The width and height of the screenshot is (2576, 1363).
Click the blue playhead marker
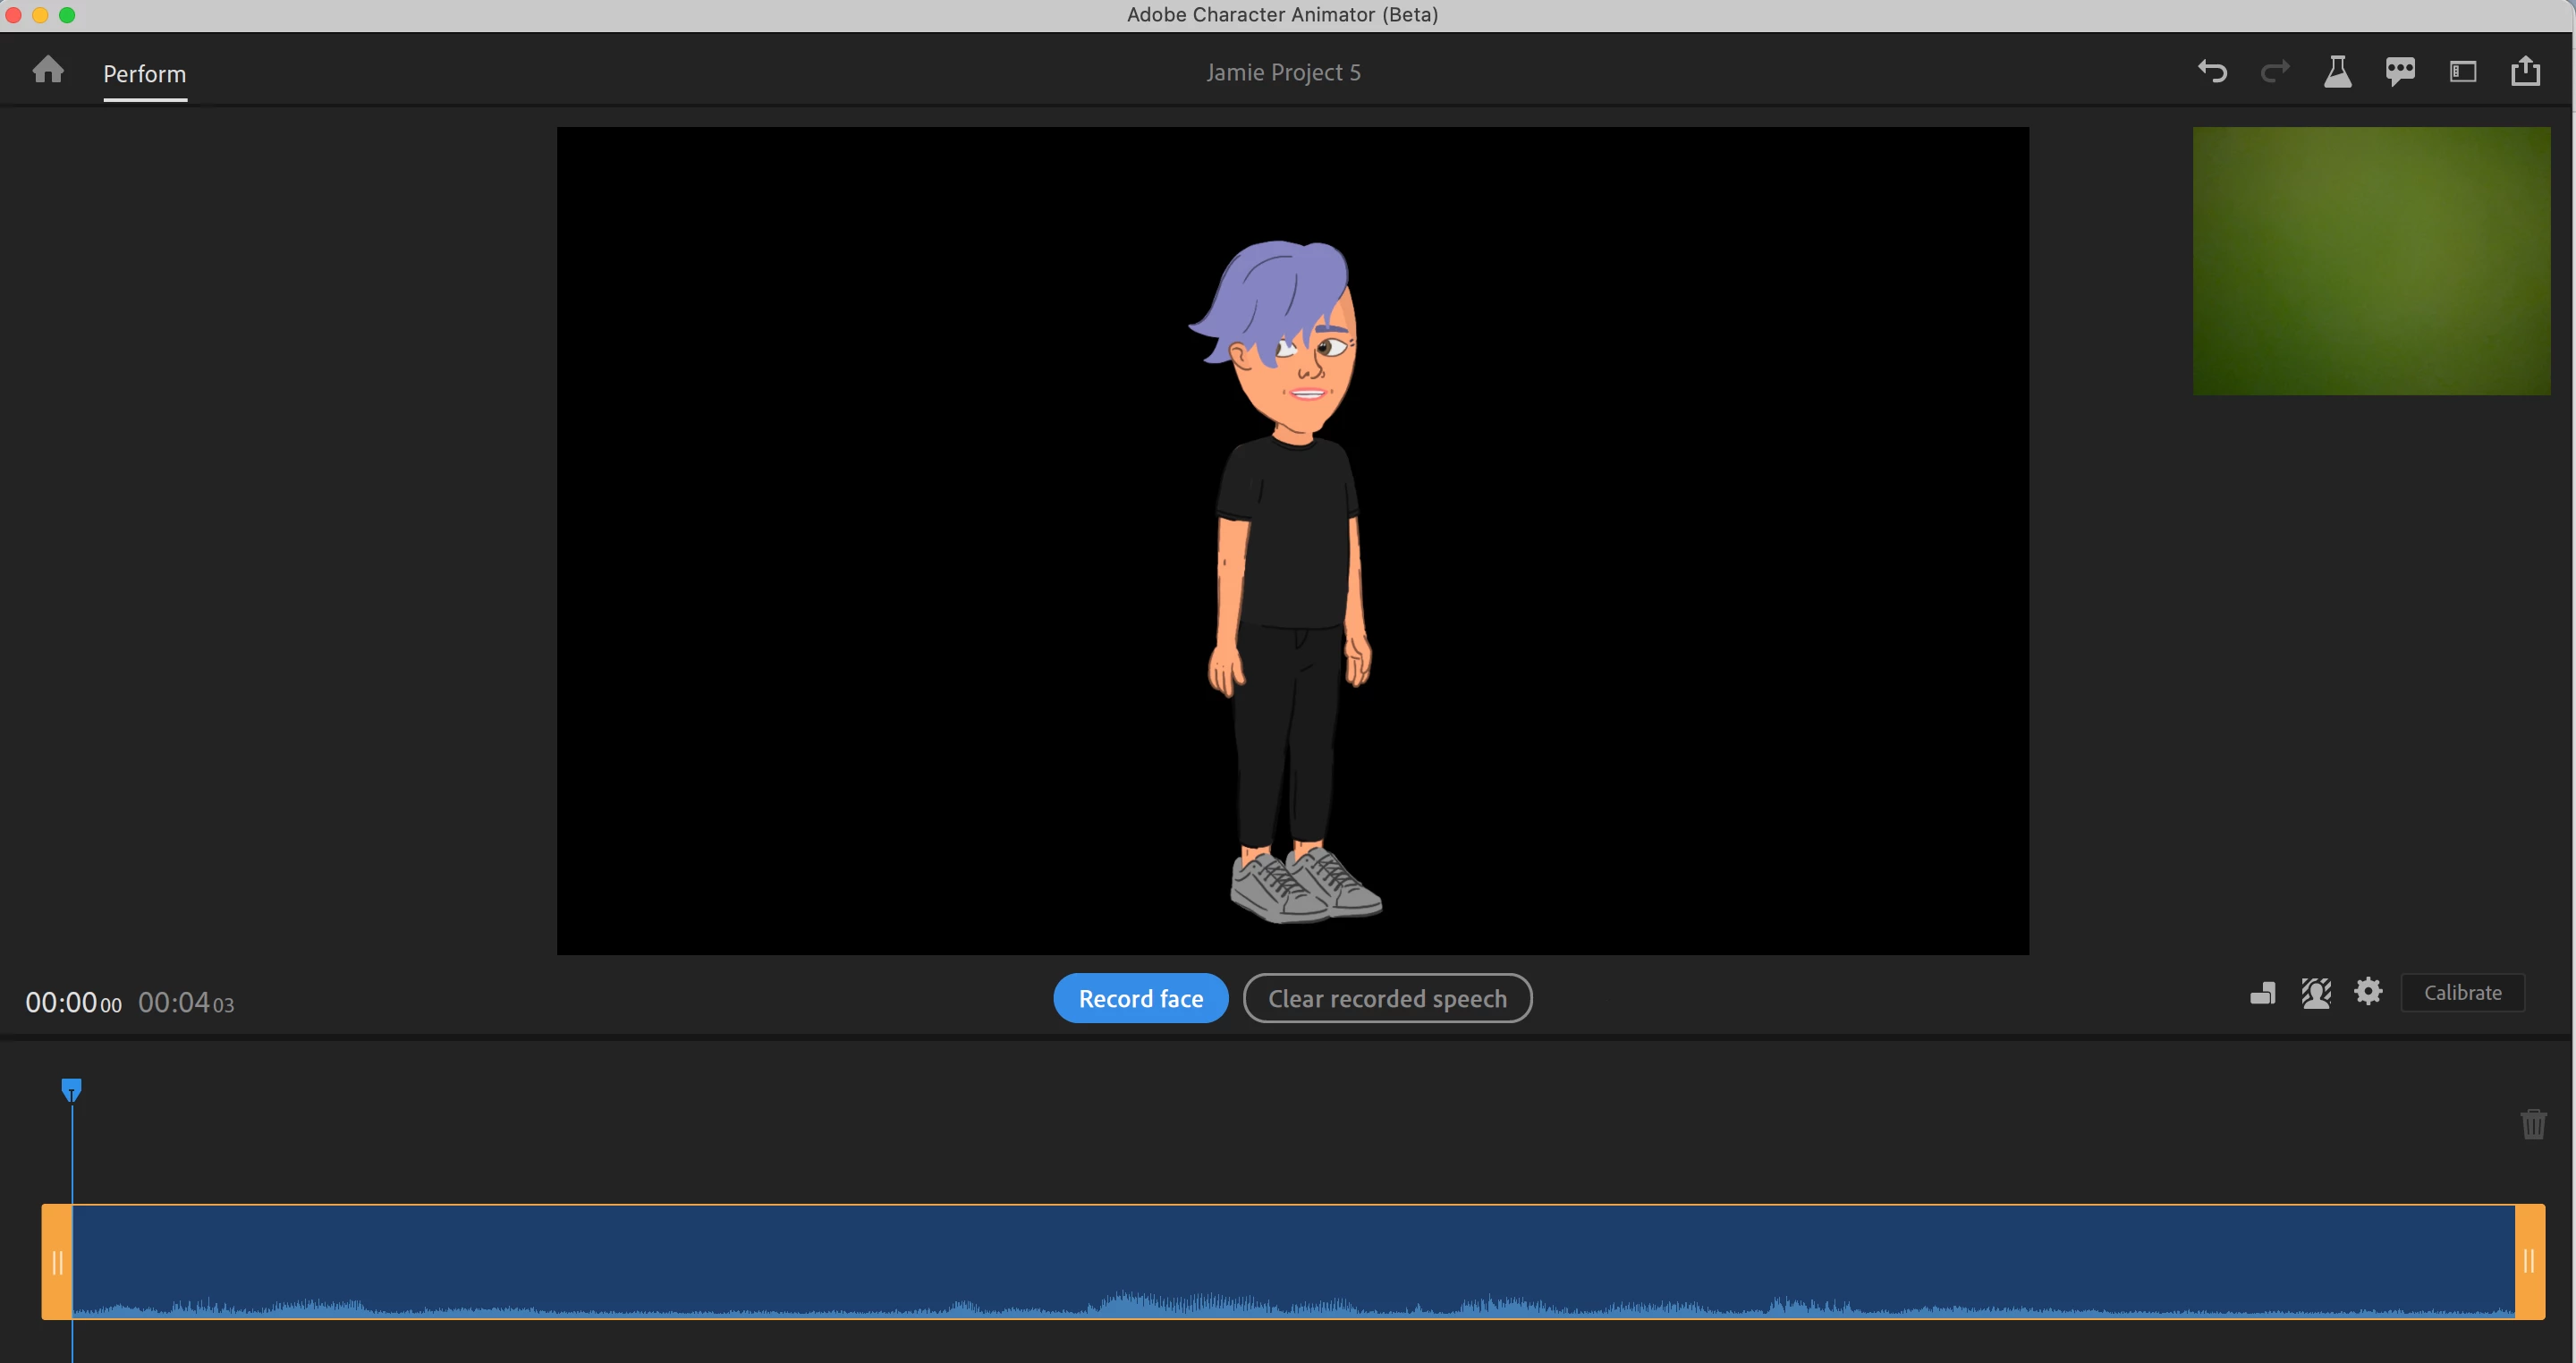click(x=71, y=1089)
